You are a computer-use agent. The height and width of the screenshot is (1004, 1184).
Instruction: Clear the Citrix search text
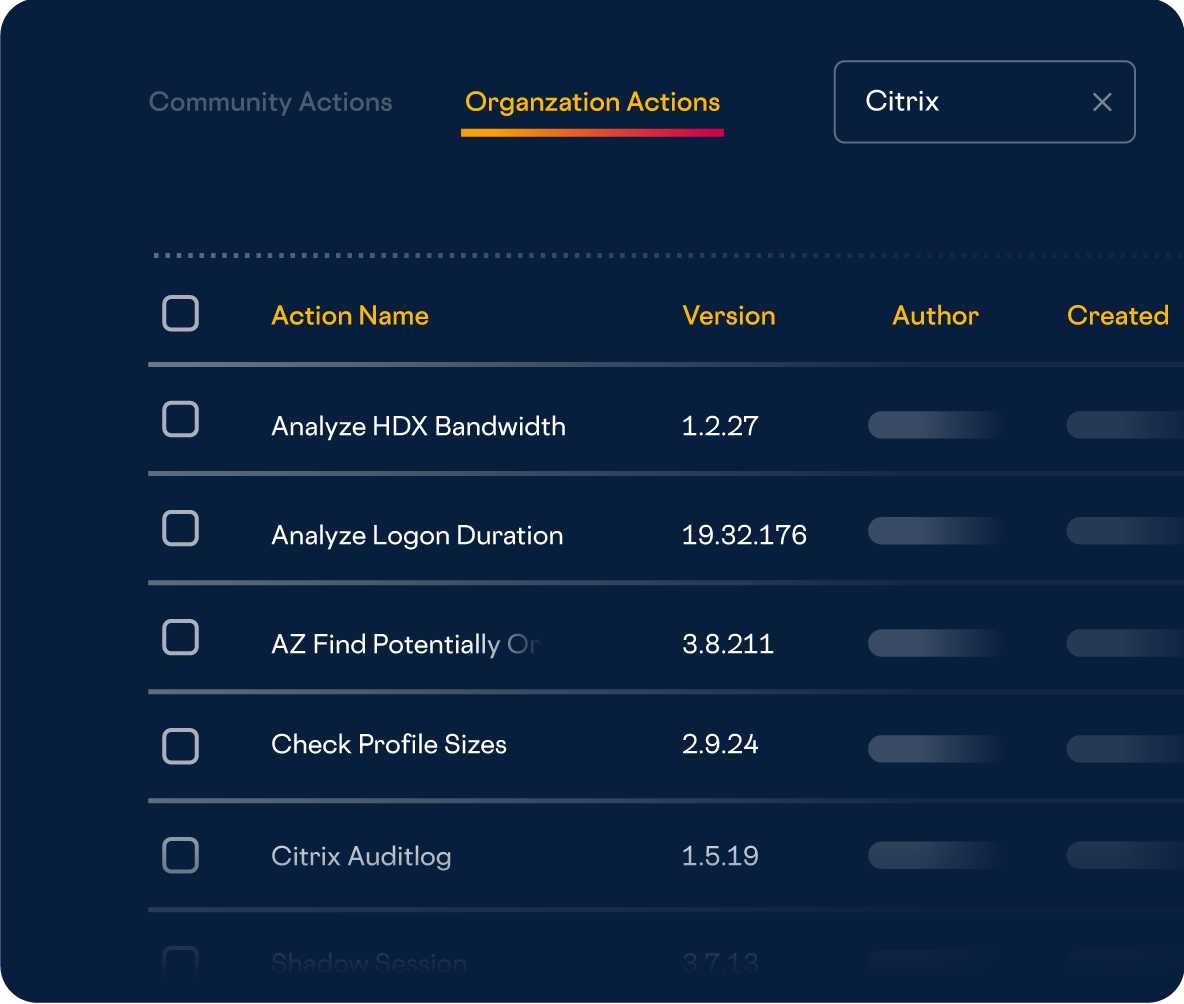(x=1102, y=102)
